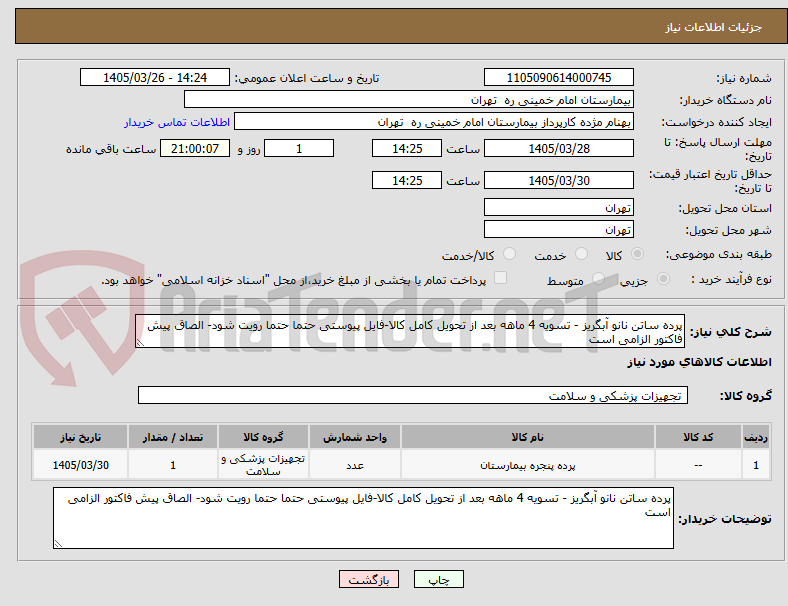Click the announcement date field 1405/03/26 - 14:24
The height and width of the screenshot is (606, 788).
[x=155, y=77]
